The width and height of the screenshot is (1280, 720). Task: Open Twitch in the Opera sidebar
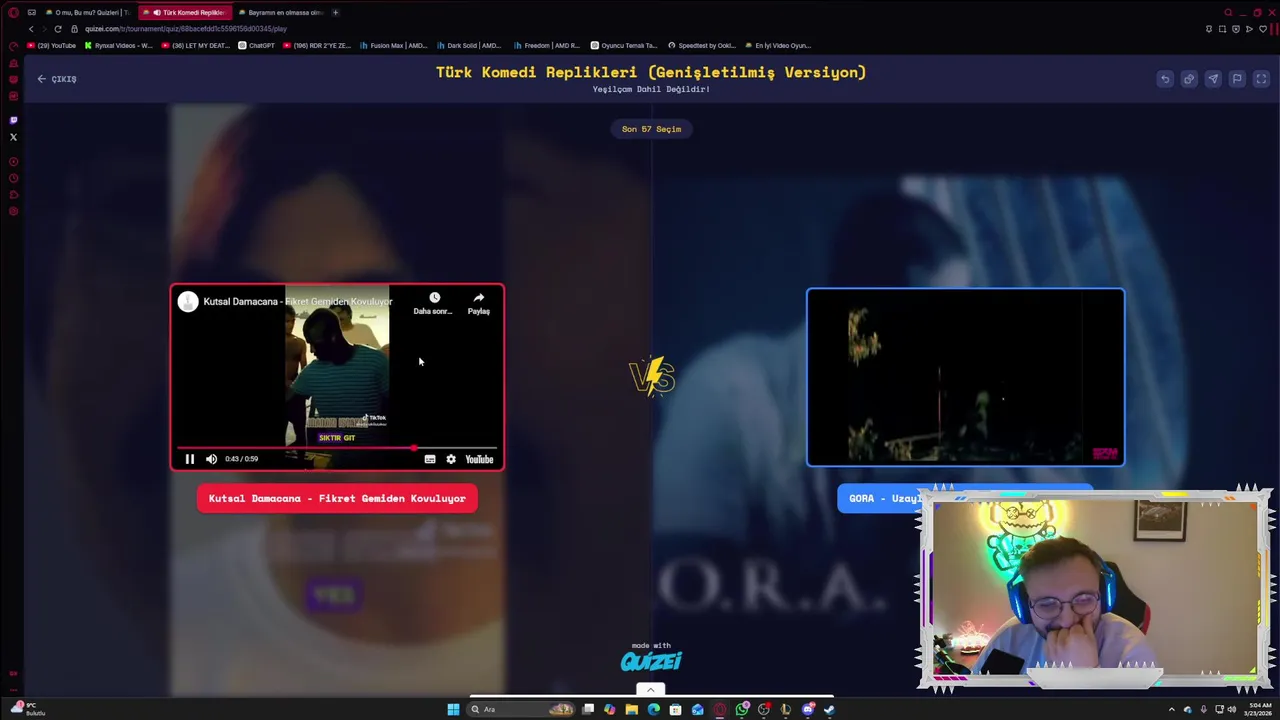pos(13,120)
